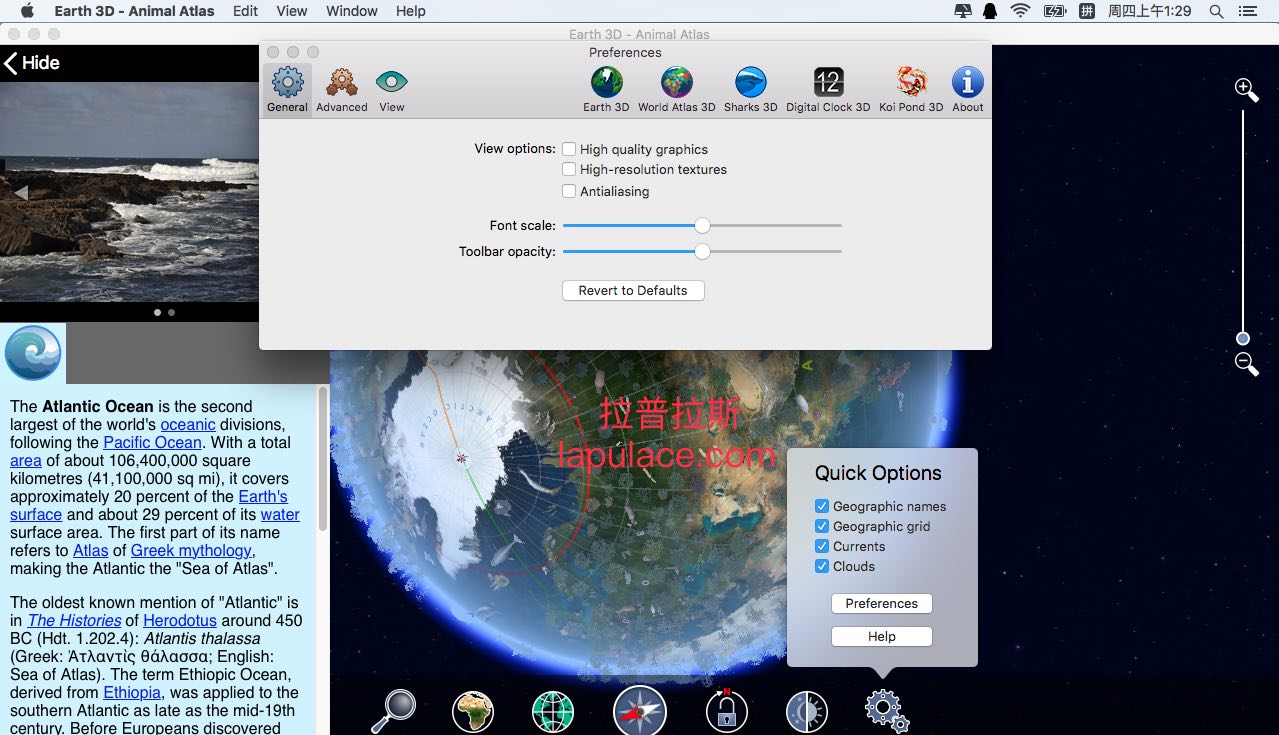Click the magnifying glass search icon
This screenshot has height=735, width=1279.
[392, 710]
